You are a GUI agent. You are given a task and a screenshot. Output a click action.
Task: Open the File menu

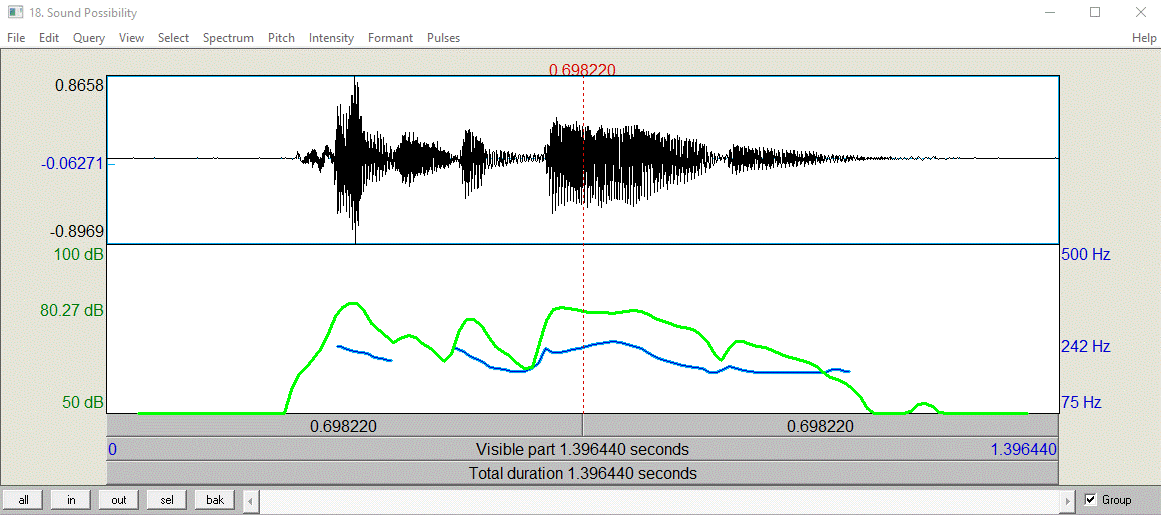point(16,38)
